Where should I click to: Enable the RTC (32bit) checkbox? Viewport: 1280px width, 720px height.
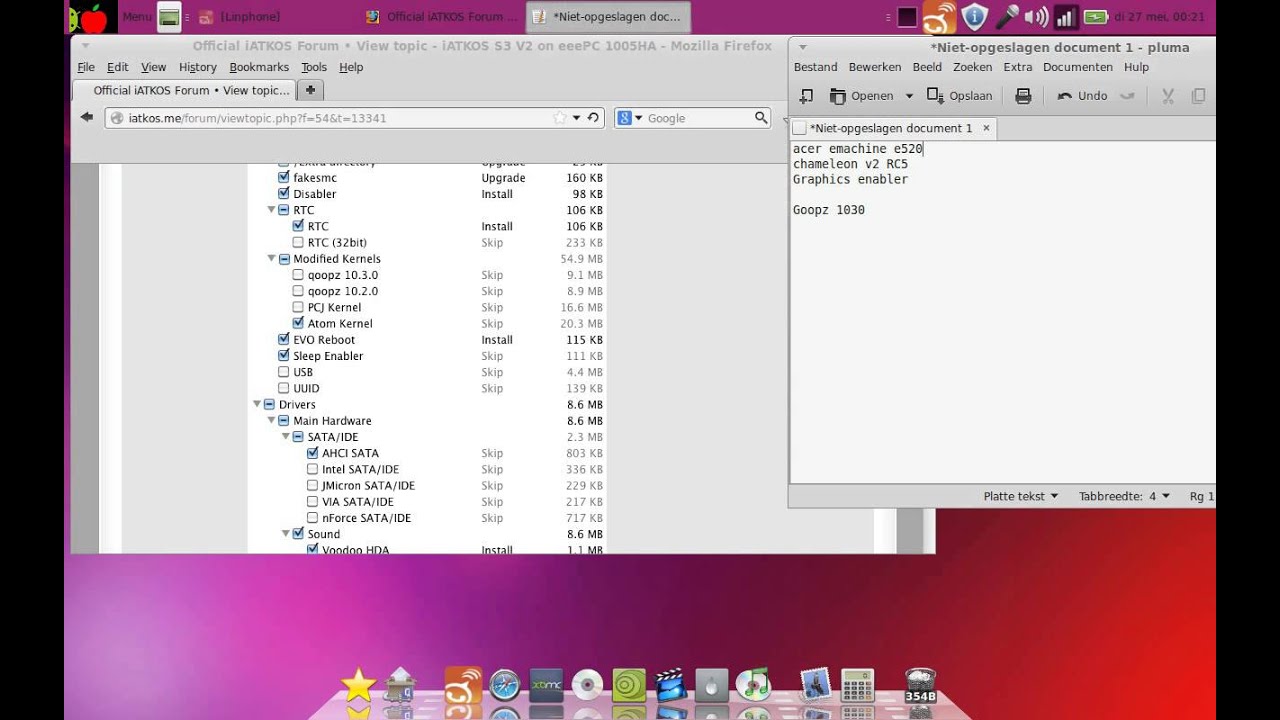tap(298, 242)
